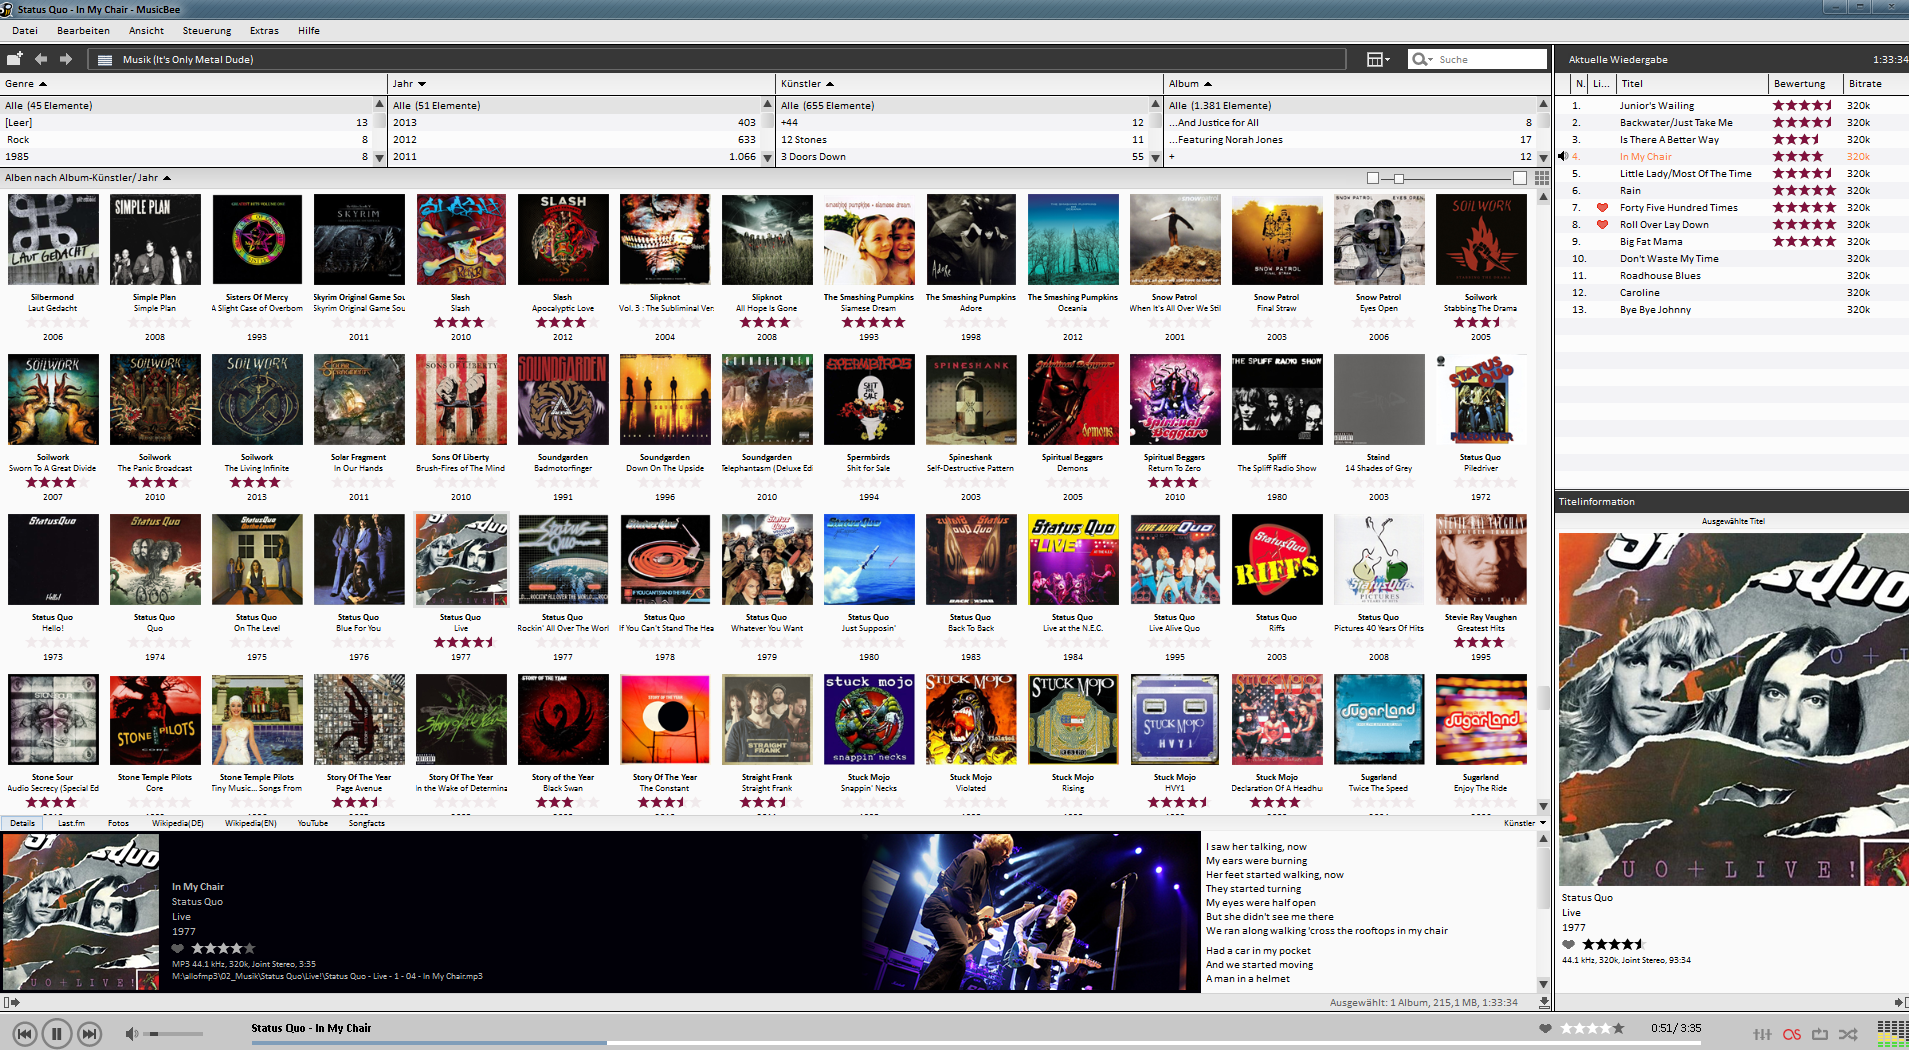Toggle heart in Titelinformation panel
Screen dimensions: 1909x1050
[x=1569, y=944]
